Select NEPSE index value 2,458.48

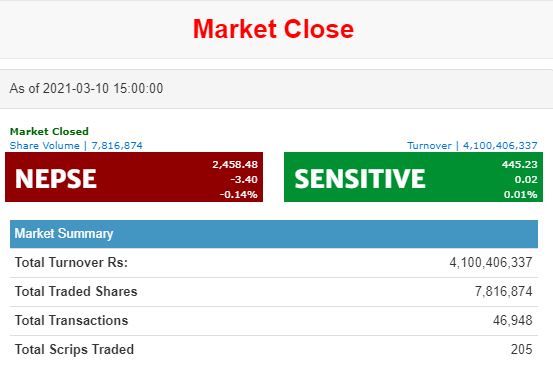[x=235, y=165]
